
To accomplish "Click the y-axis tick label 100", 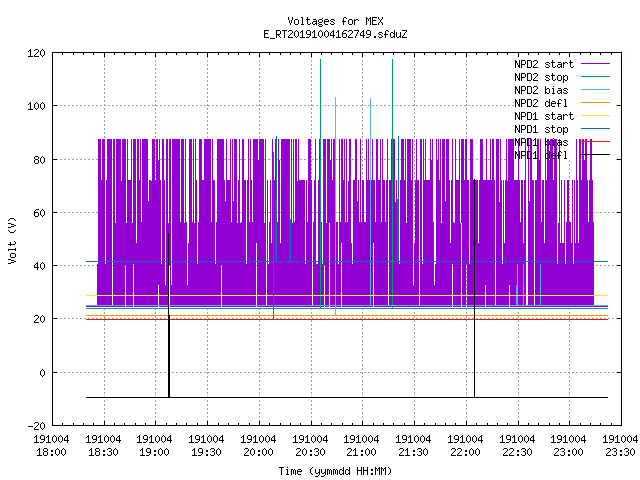I will [36, 106].
